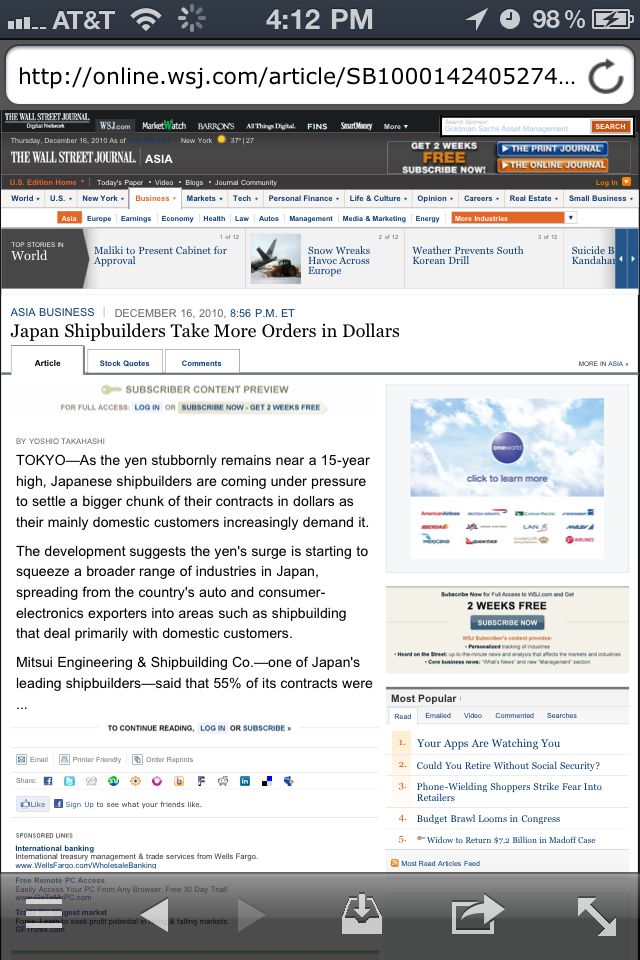The width and height of the screenshot is (640, 960).
Task: Open 'Weather Prevents South Korean Drill' story
Action: tap(468, 255)
